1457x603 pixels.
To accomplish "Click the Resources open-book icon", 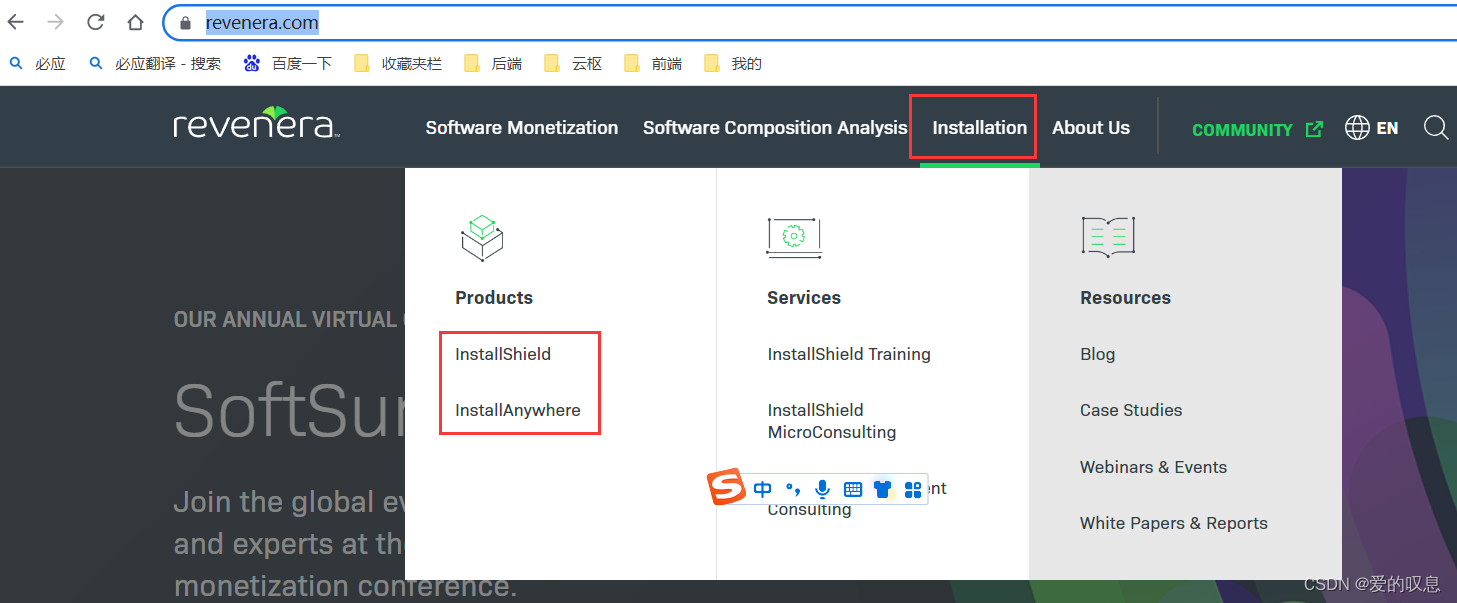I will click(1108, 237).
